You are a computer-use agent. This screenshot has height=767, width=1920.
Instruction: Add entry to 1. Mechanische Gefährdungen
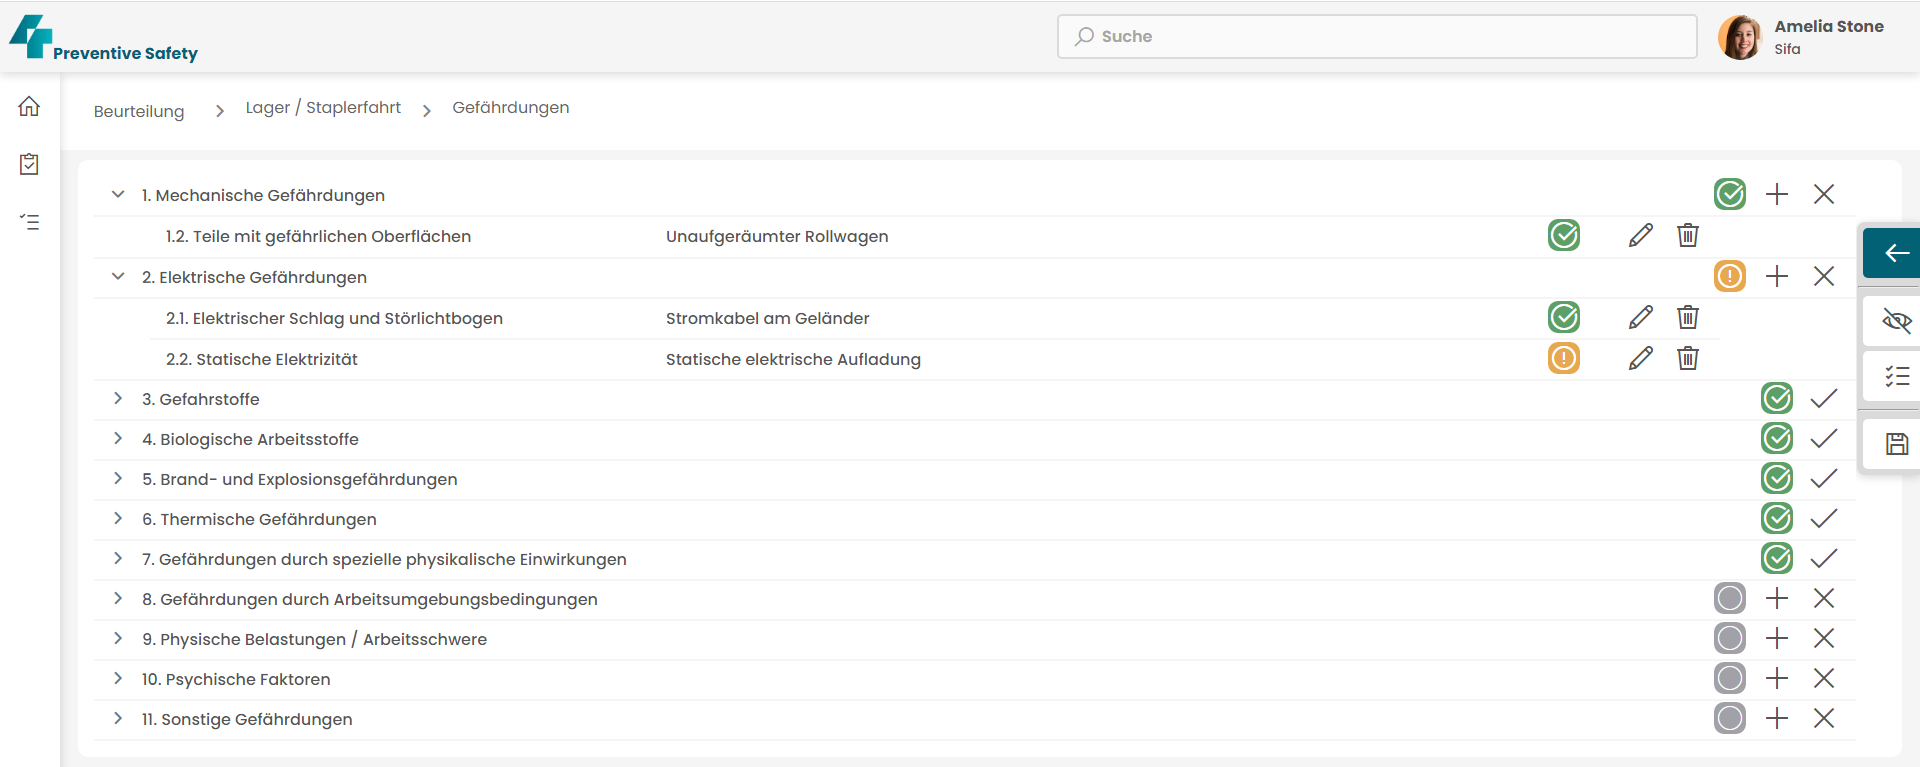point(1777,194)
